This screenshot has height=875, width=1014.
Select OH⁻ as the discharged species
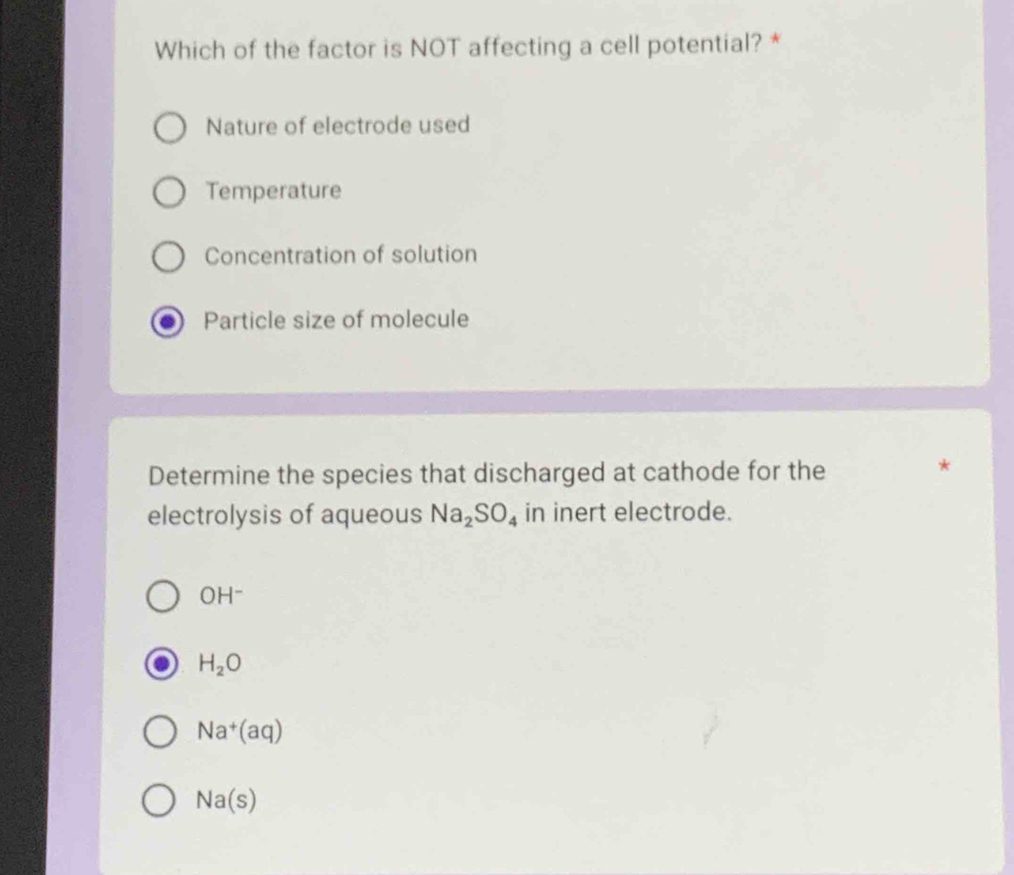(x=161, y=597)
